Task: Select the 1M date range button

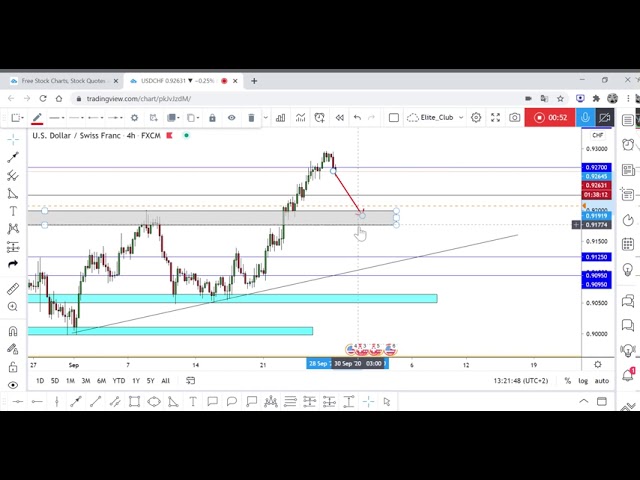Action: click(x=70, y=381)
